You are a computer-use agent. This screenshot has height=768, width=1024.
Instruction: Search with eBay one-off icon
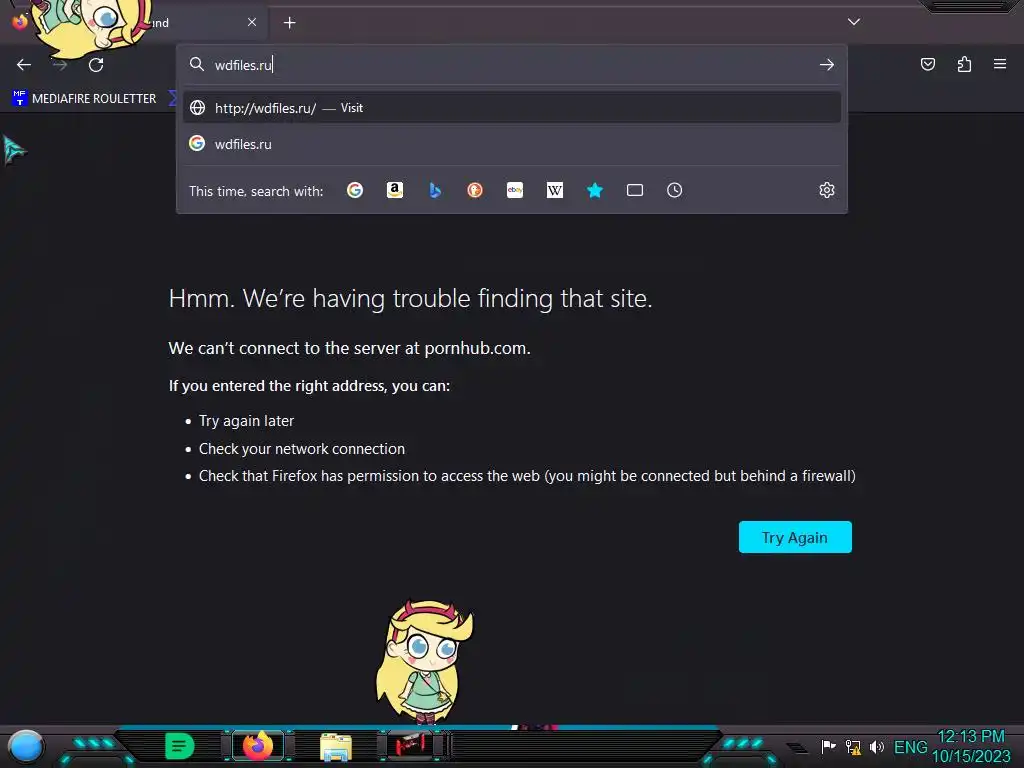[x=515, y=190]
